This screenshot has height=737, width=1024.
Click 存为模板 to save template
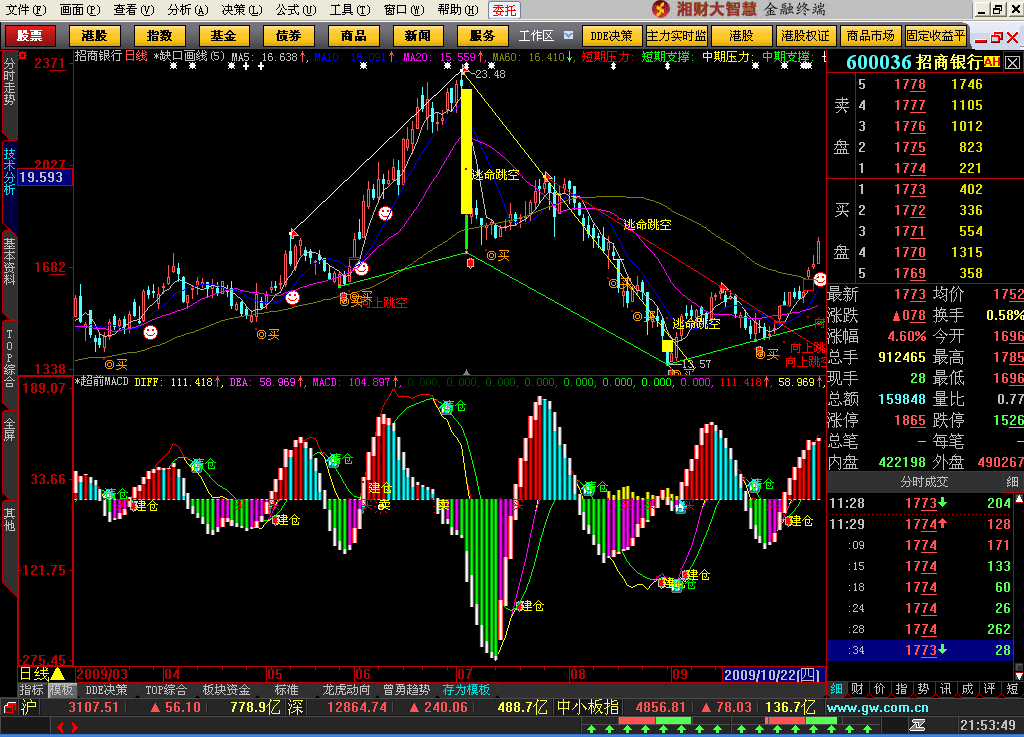(x=466, y=690)
